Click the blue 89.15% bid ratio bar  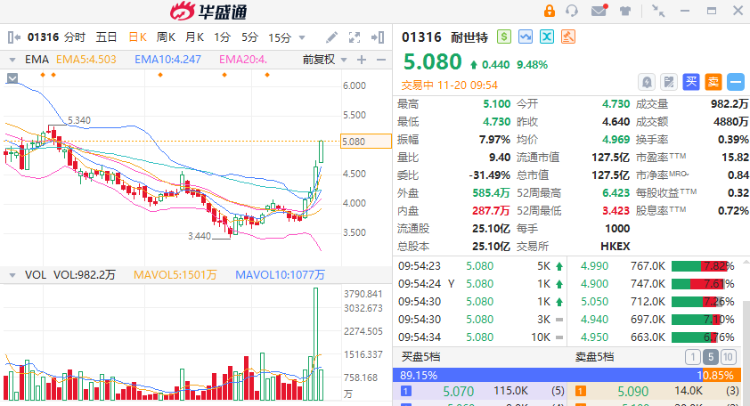click(547, 375)
